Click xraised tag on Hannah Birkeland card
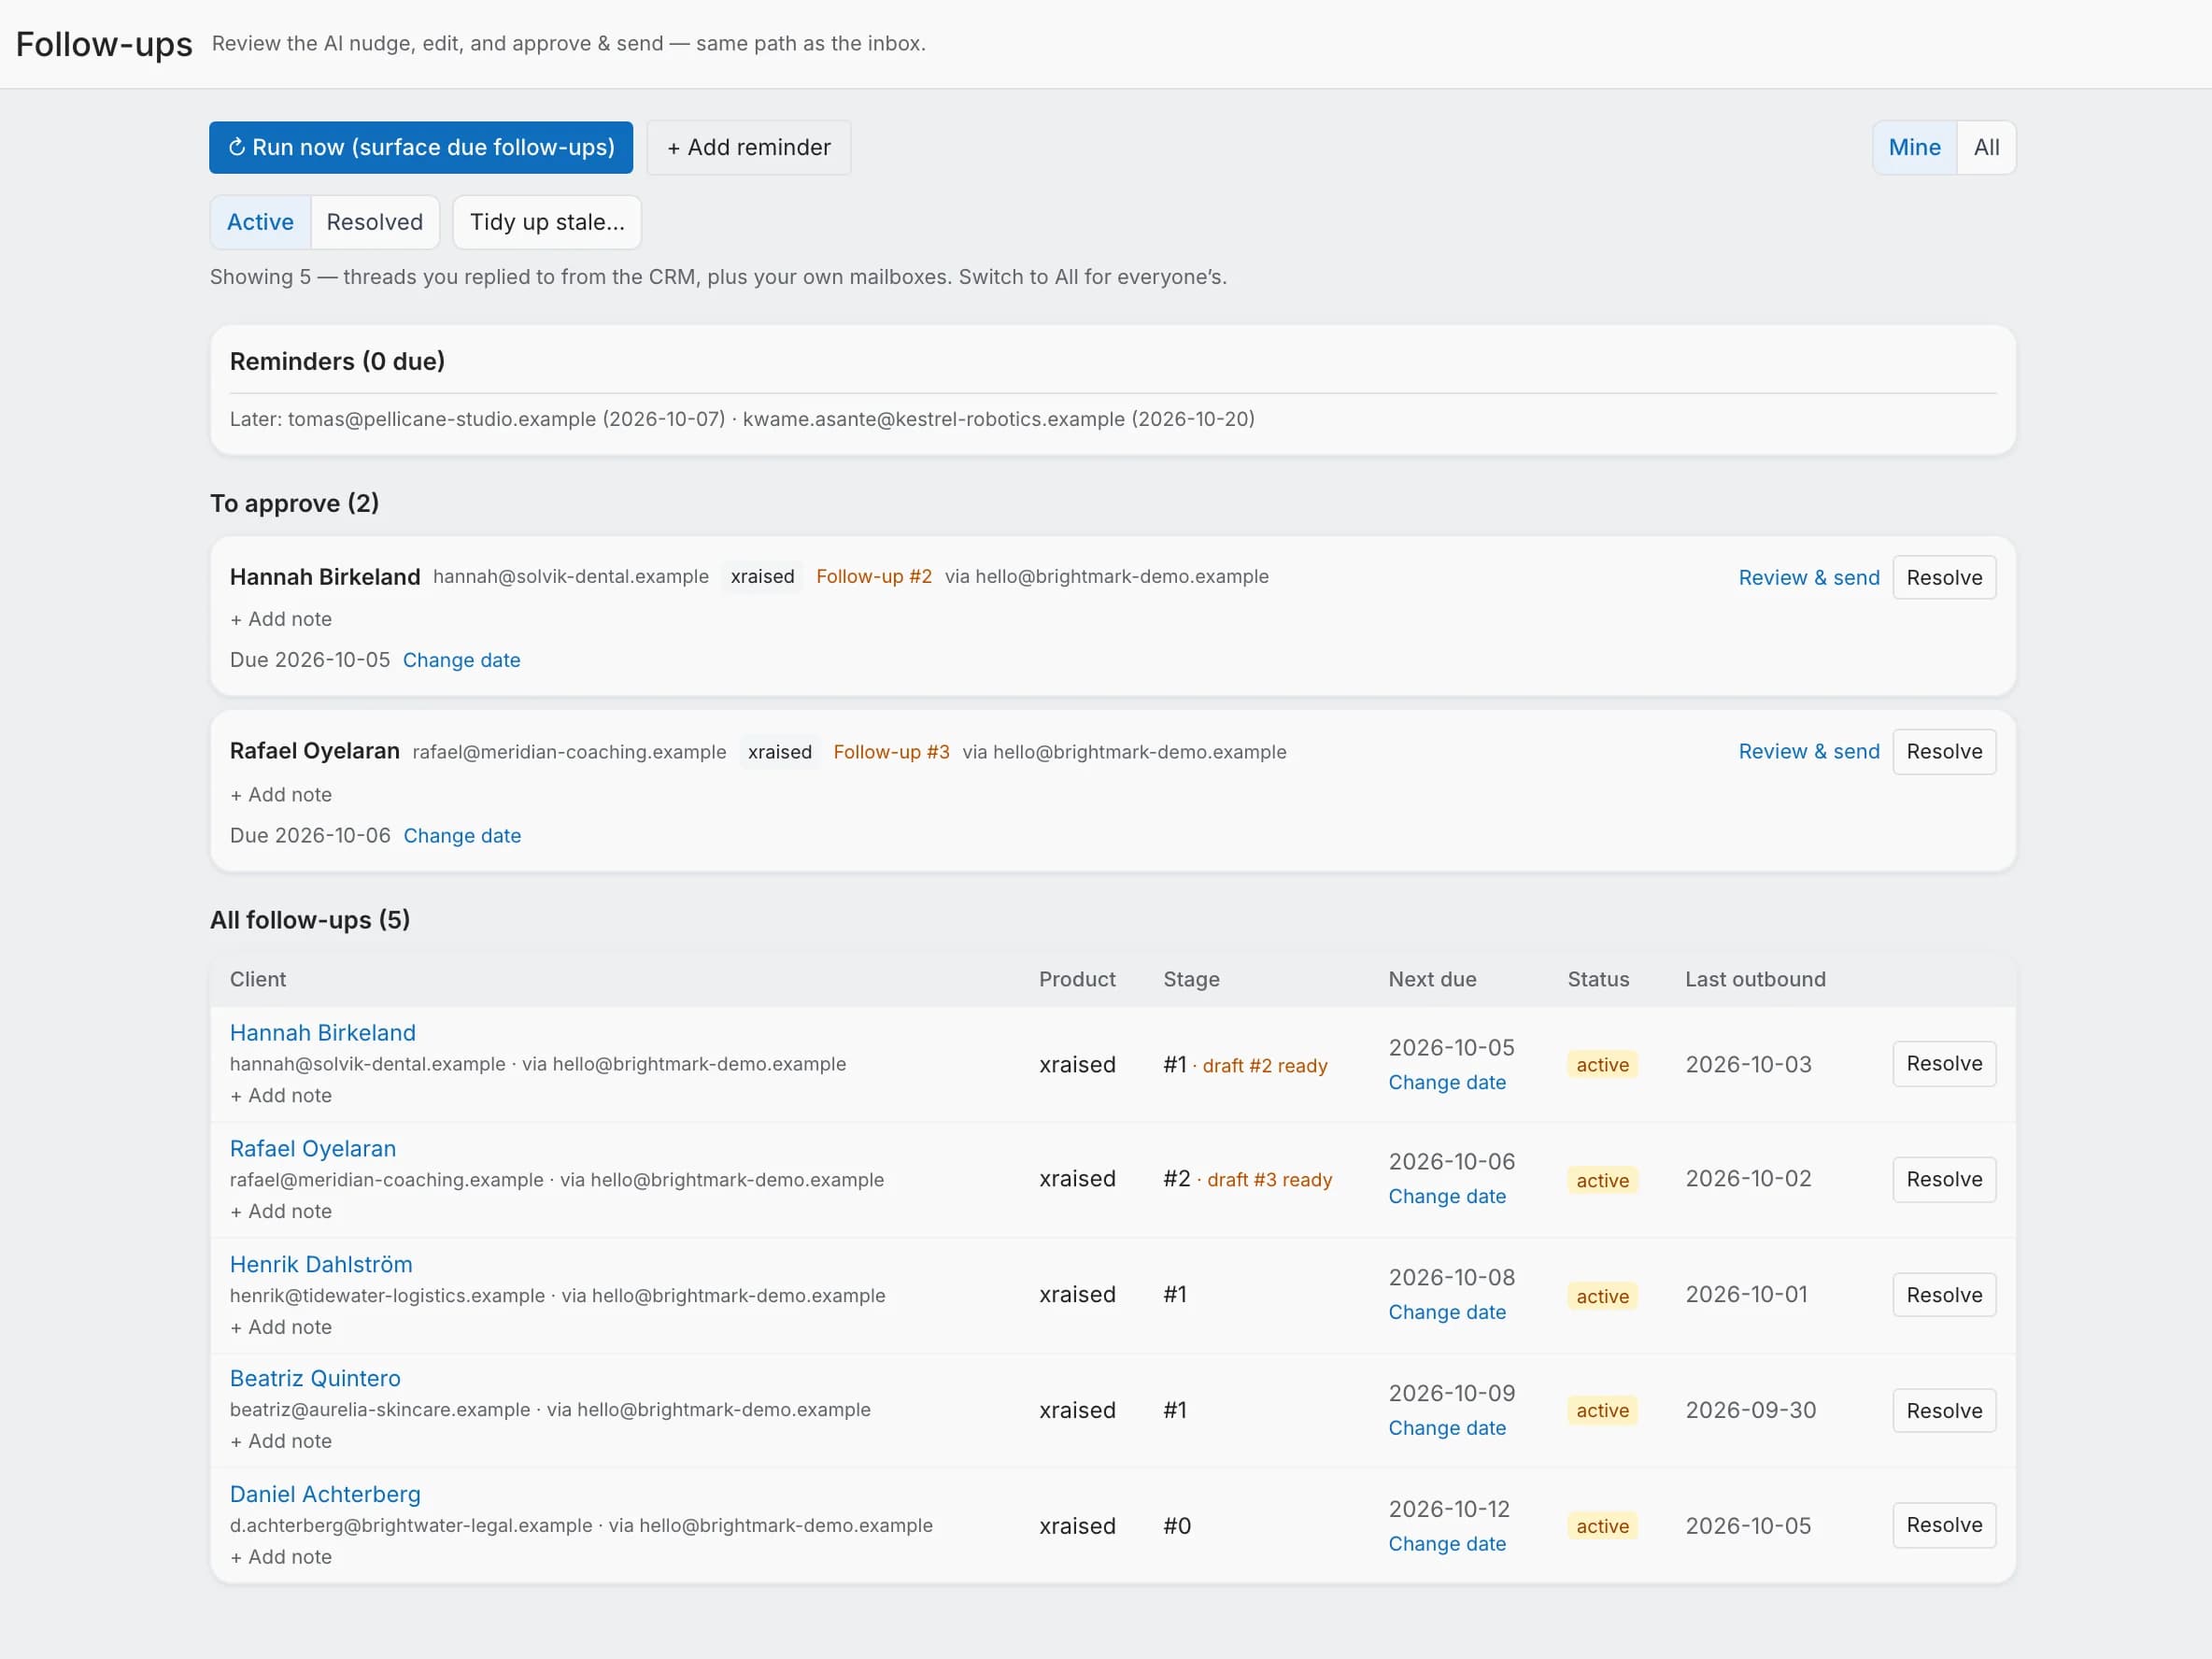 tap(762, 576)
